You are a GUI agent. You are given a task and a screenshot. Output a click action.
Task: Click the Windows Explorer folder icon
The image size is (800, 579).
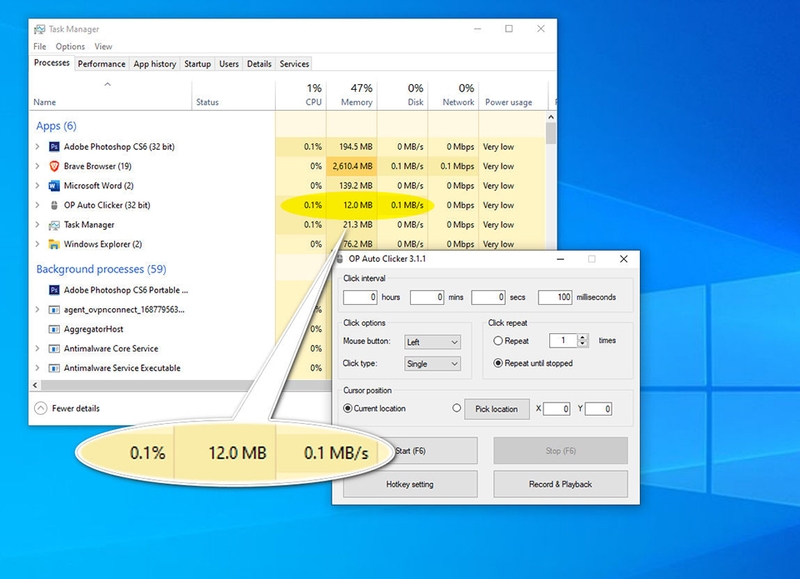coord(55,244)
